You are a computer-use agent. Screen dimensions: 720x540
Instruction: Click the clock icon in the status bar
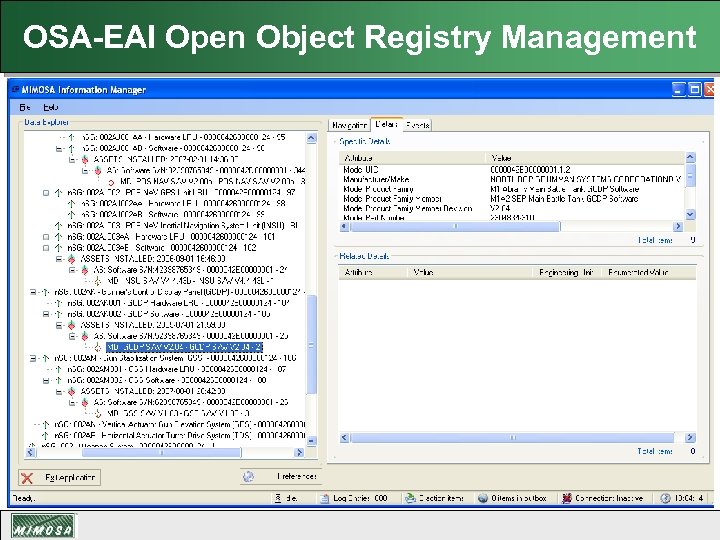[x=665, y=498]
